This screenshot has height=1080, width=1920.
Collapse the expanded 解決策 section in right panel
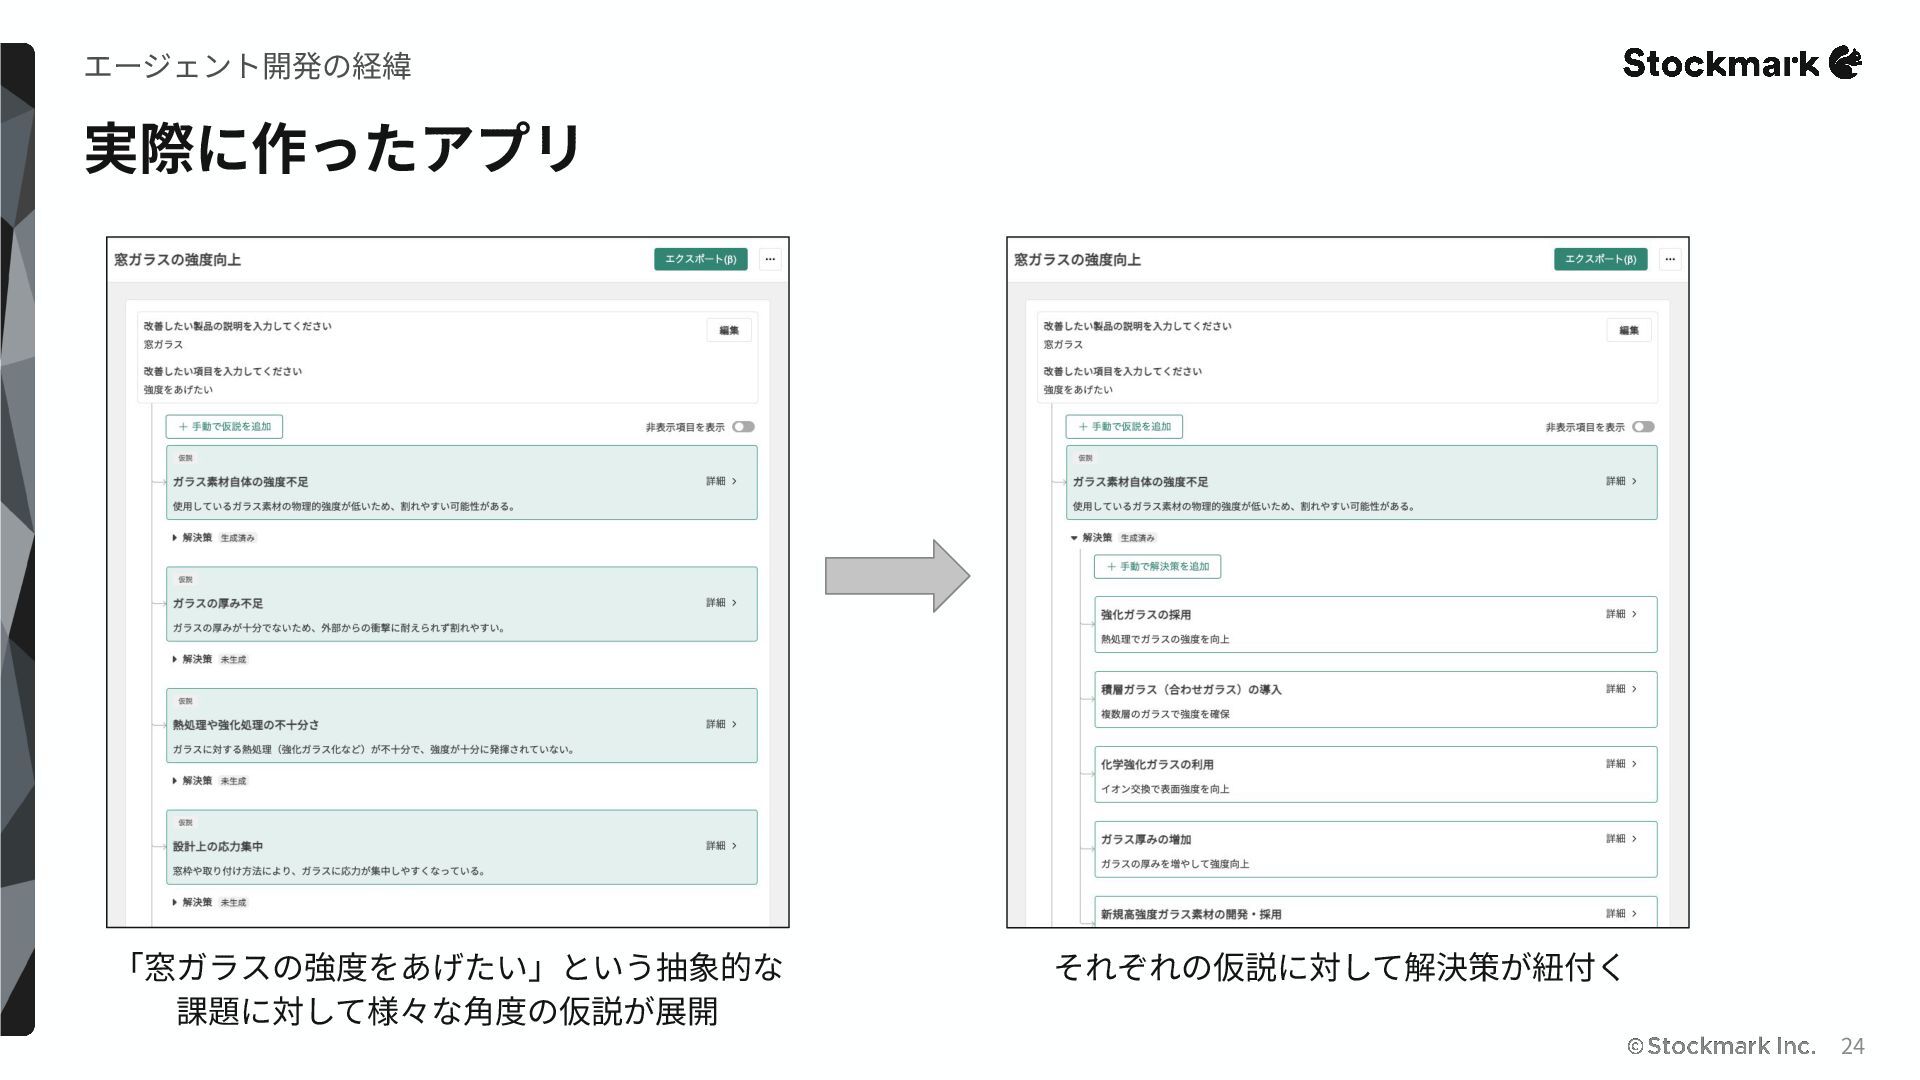(x=1075, y=538)
